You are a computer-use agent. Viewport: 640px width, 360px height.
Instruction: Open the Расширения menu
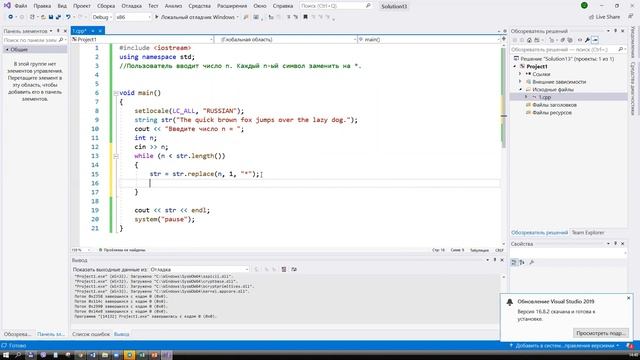(x=232, y=6)
